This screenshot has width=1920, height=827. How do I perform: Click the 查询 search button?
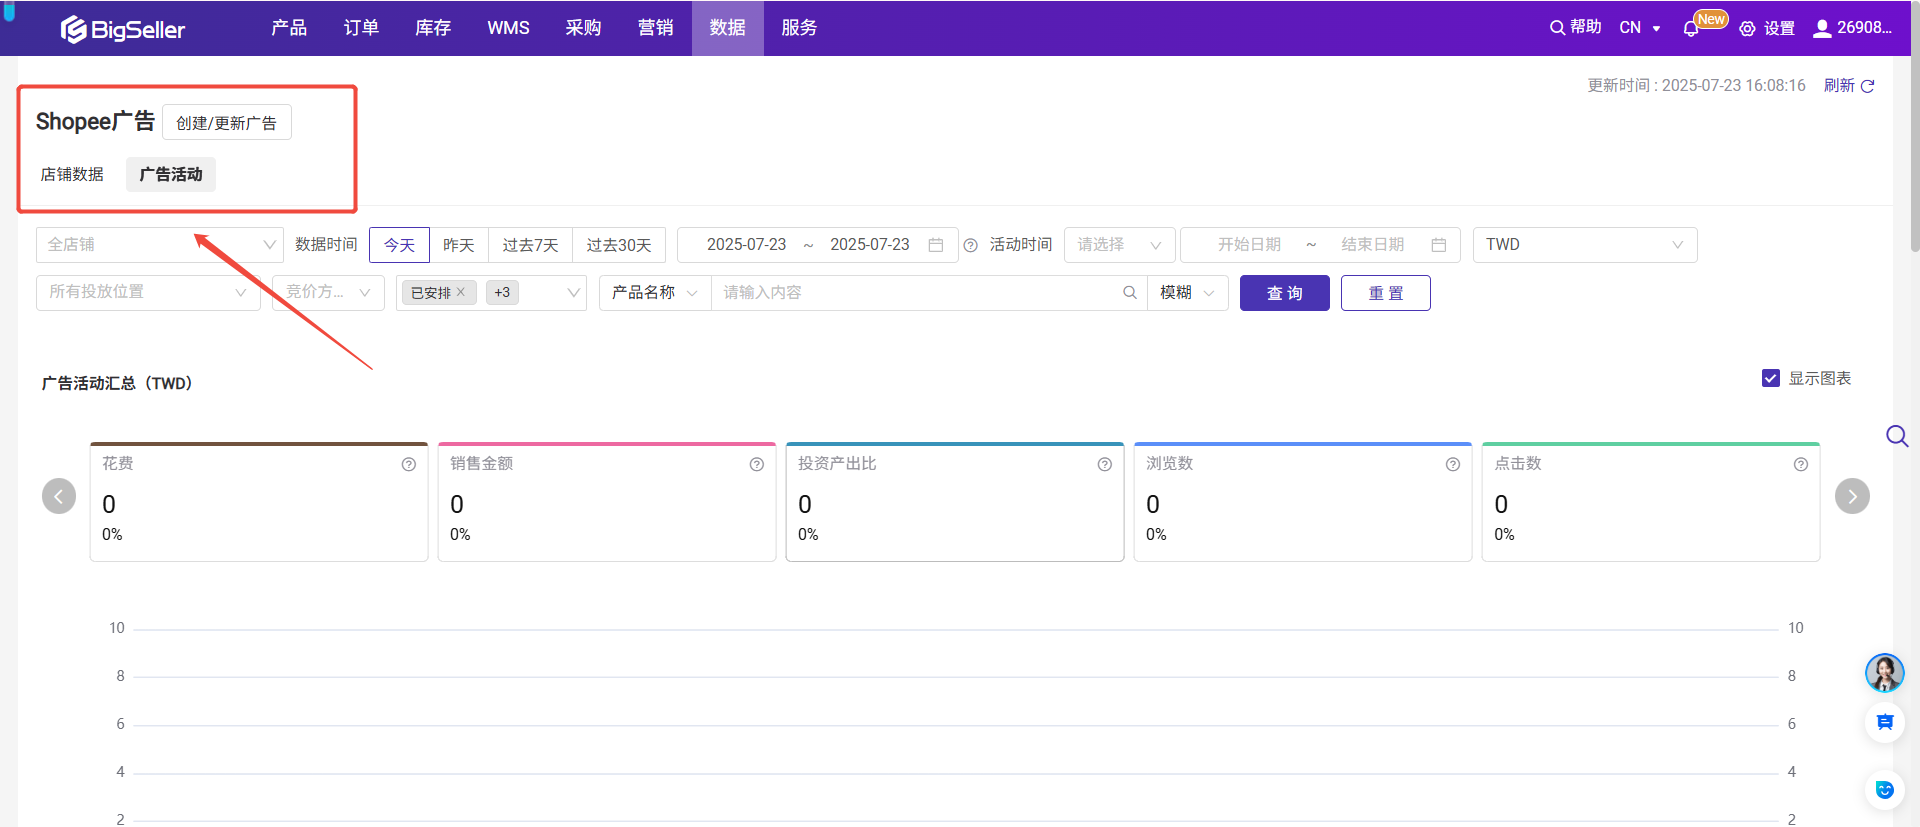pos(1284,293)
